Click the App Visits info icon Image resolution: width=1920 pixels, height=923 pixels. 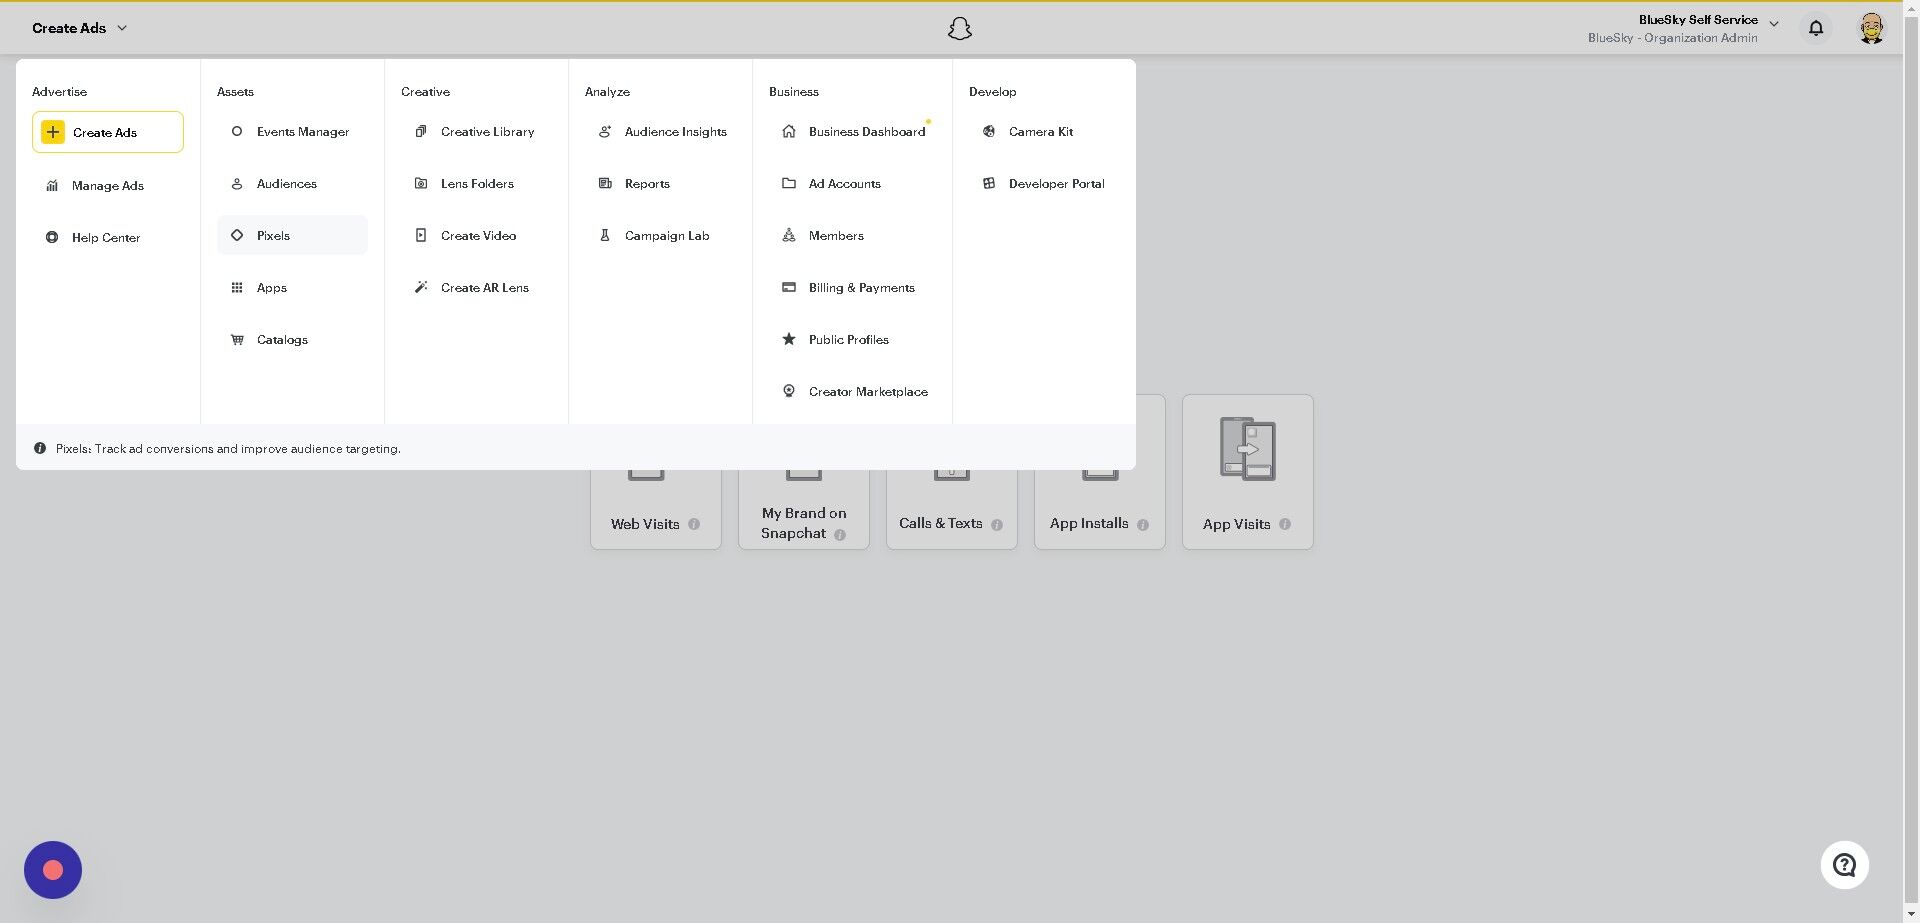point(1285,524)
